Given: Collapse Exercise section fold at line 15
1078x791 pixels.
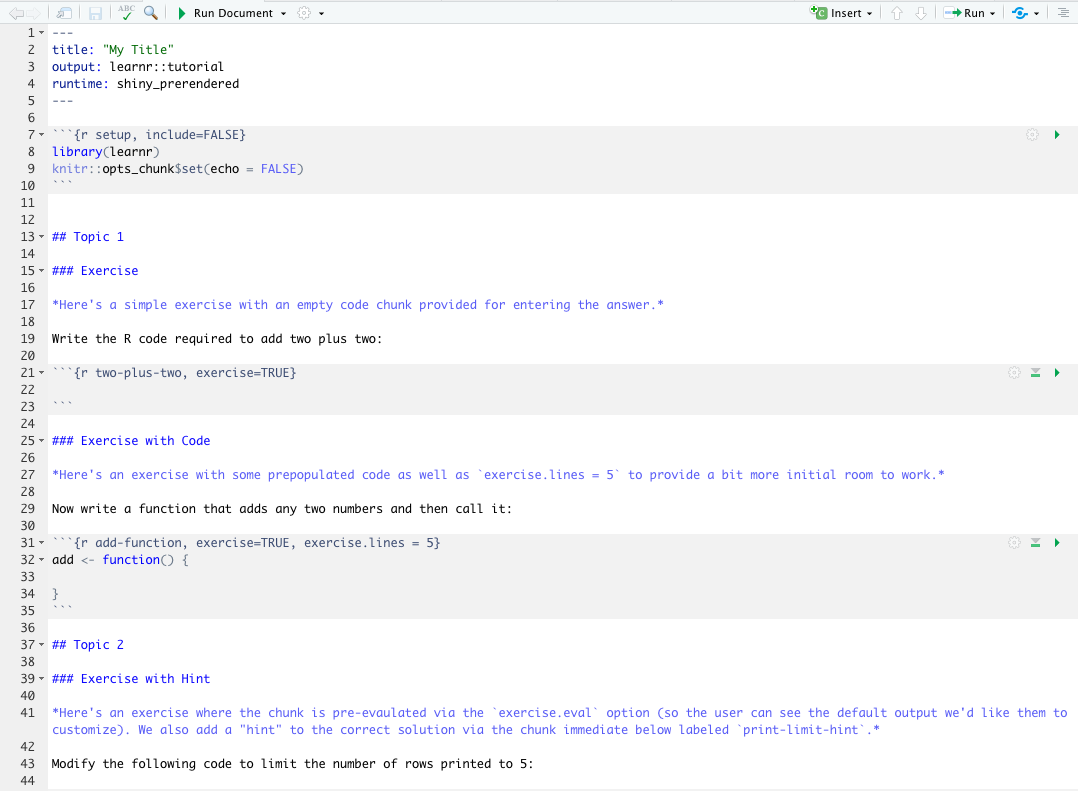Looking at the screenshot, I should click(x=41, y=271).
